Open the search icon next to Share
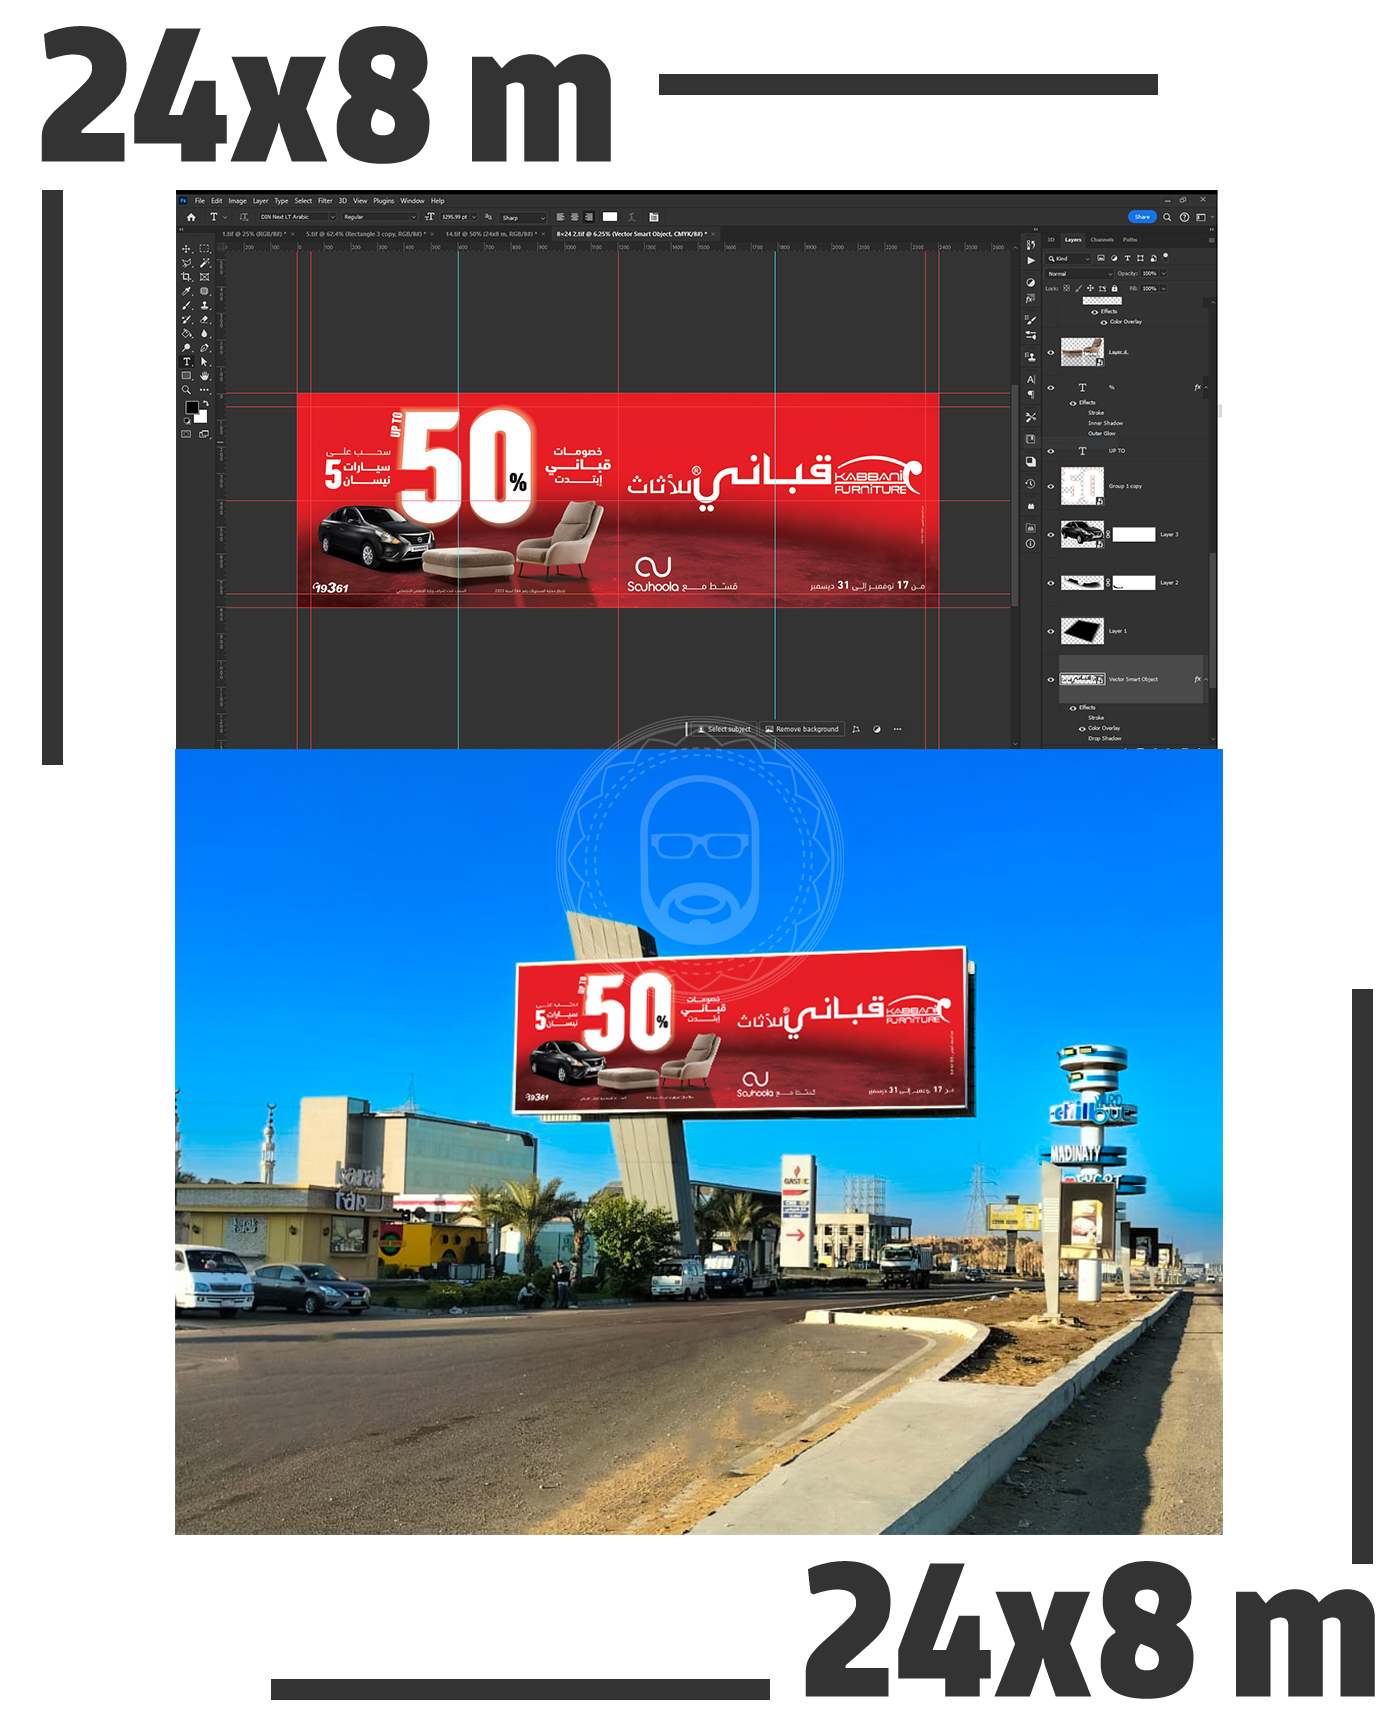 pyautogui.click(x=1167, y=217)
